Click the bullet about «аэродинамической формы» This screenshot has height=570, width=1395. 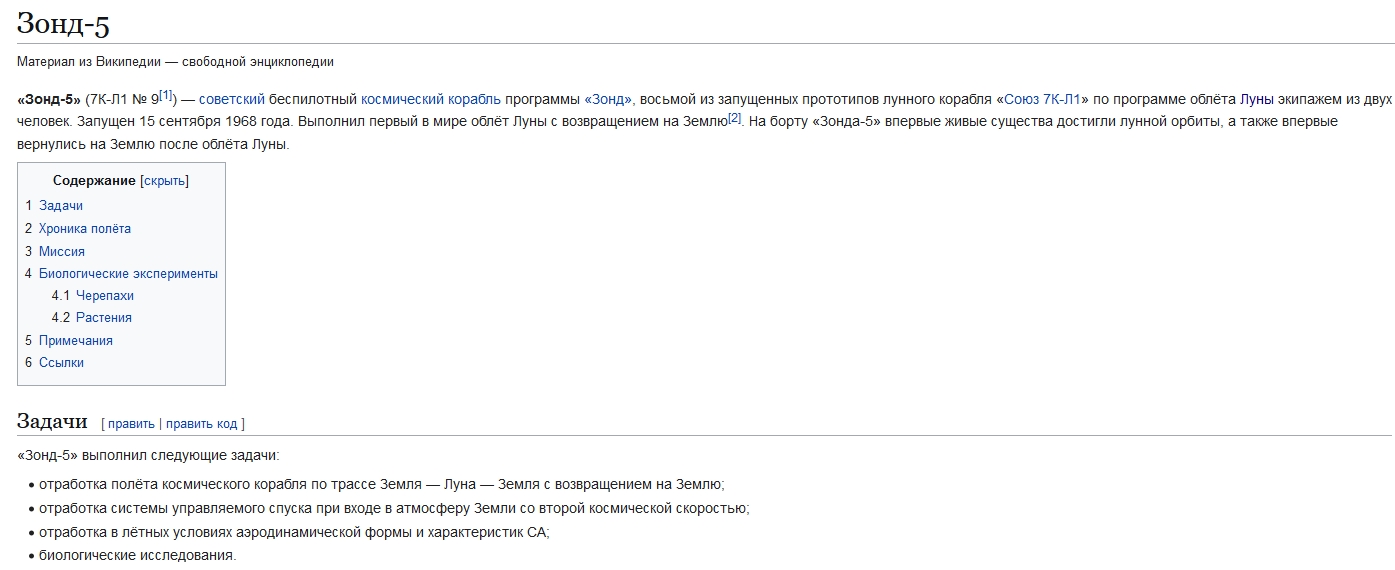[x=294, y=532]
